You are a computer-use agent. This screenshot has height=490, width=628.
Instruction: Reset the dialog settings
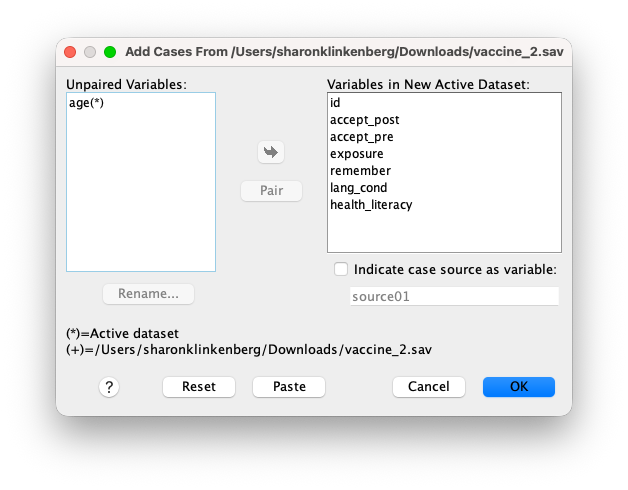pyautogui.click(x=199, y=387)
